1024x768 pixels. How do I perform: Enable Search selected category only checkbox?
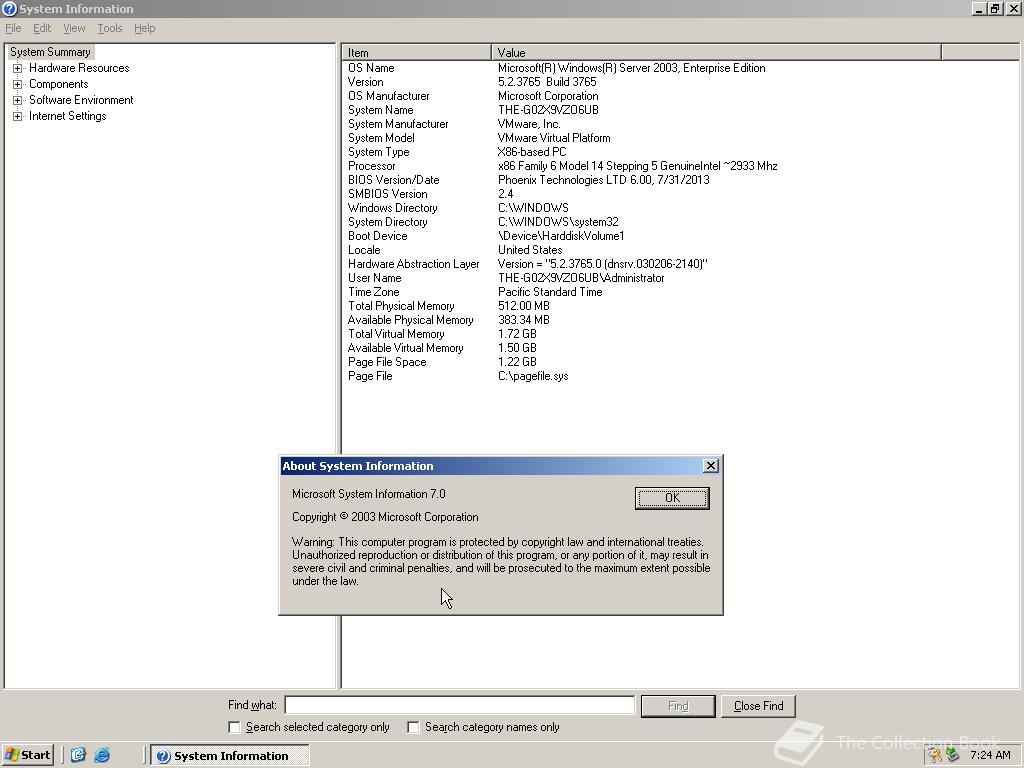234,727
